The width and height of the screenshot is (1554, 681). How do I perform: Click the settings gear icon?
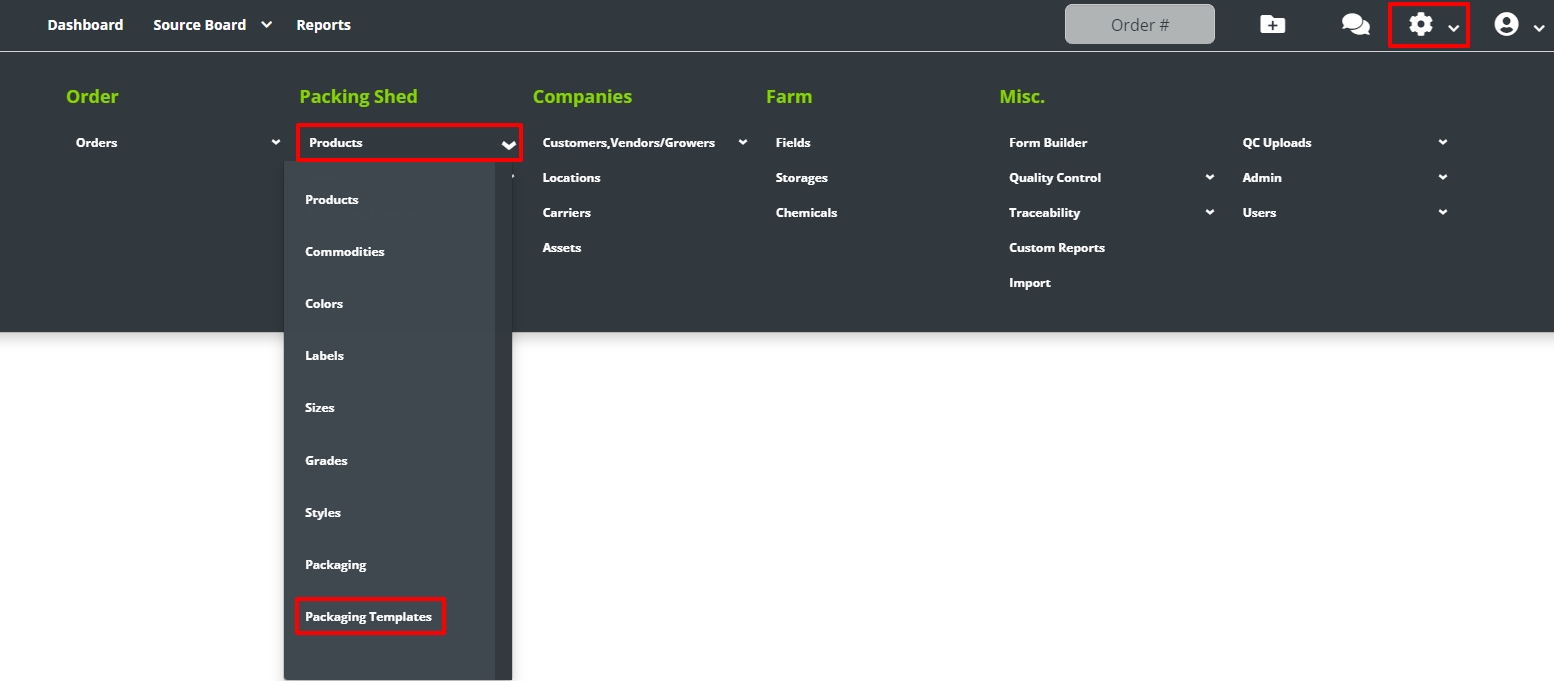coord(1420,25)
